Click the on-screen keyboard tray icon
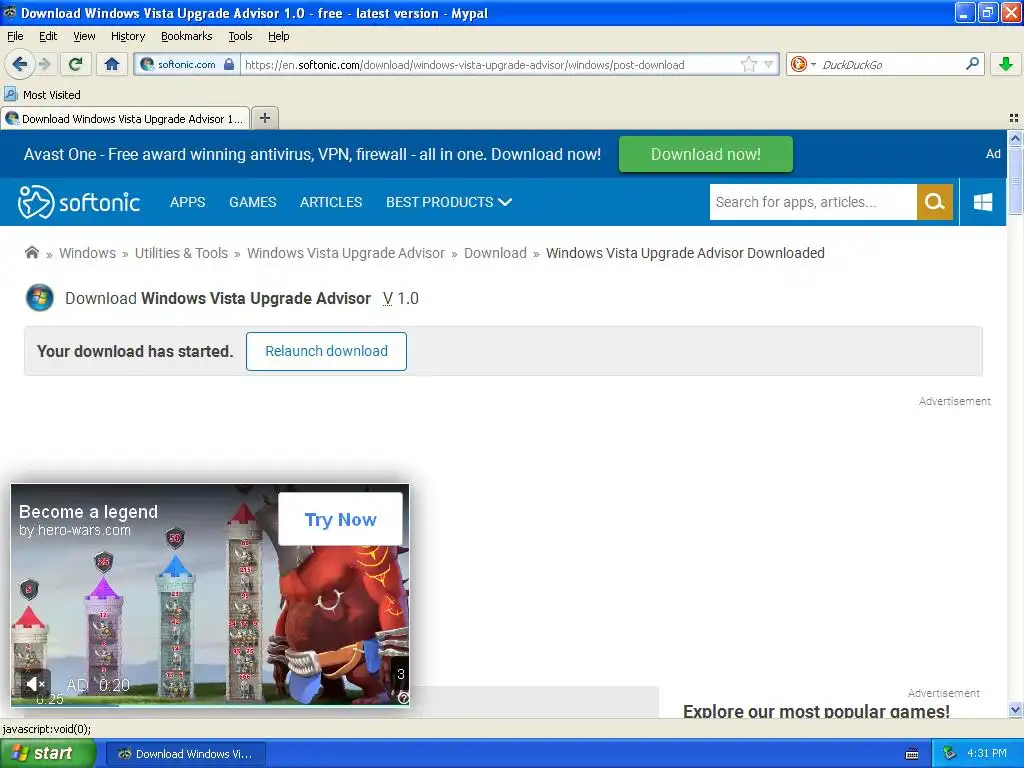Screen dimensions: 1024x768 [x=912, y=754]
